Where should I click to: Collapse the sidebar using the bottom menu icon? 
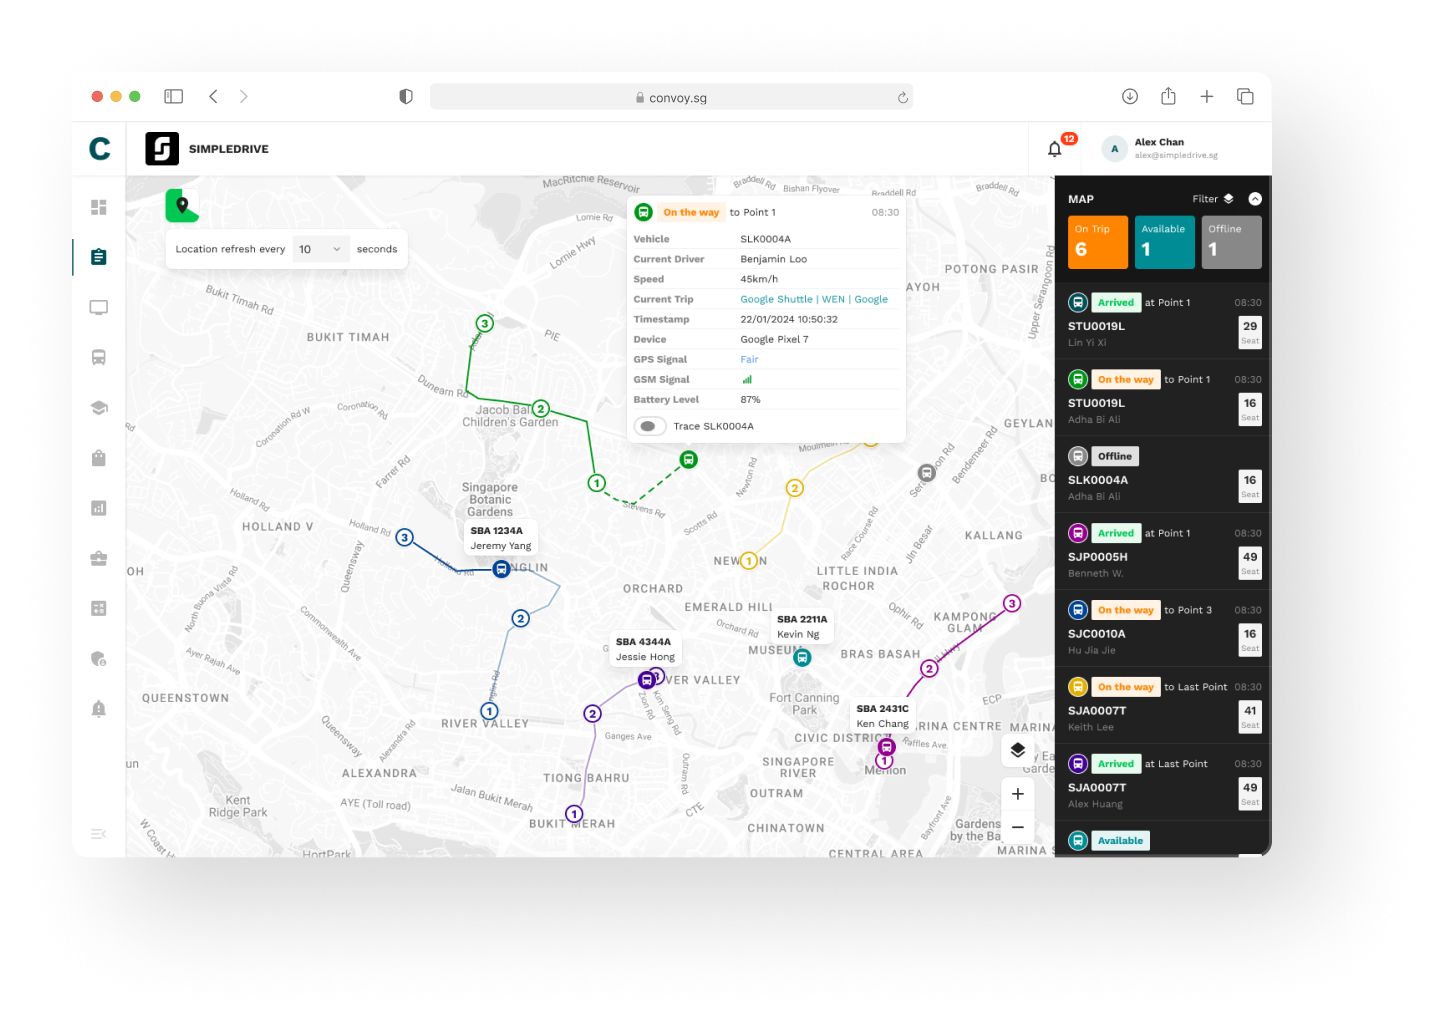click(98, 834)
